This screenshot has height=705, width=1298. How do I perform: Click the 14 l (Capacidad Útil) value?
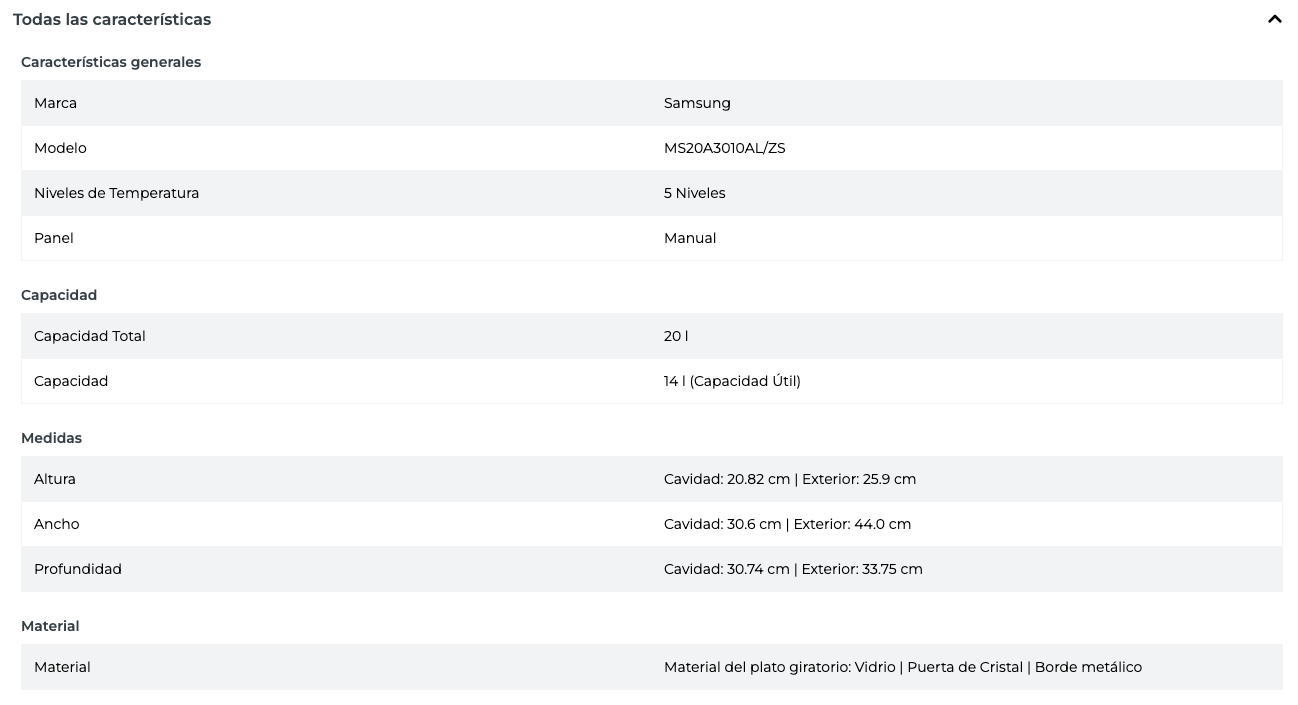[x=732, y=381]
